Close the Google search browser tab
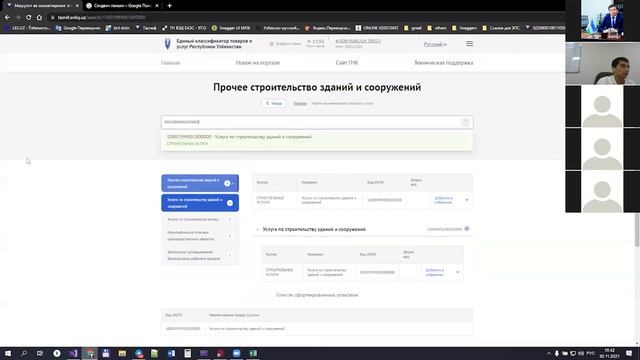This screenshot has width=640, height=360. [x=157, y=6]
